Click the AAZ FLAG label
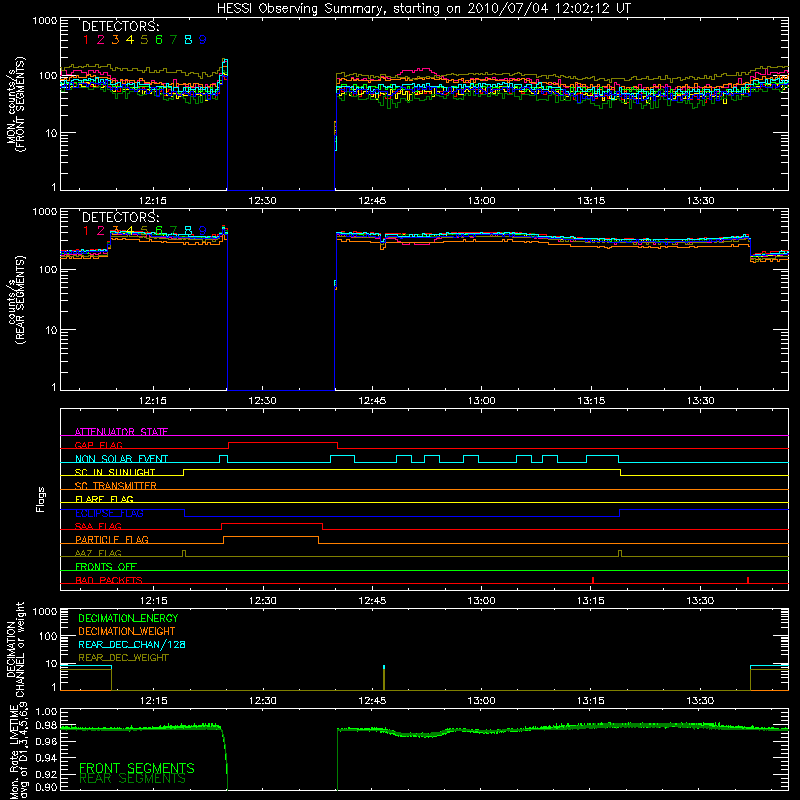 98,553
